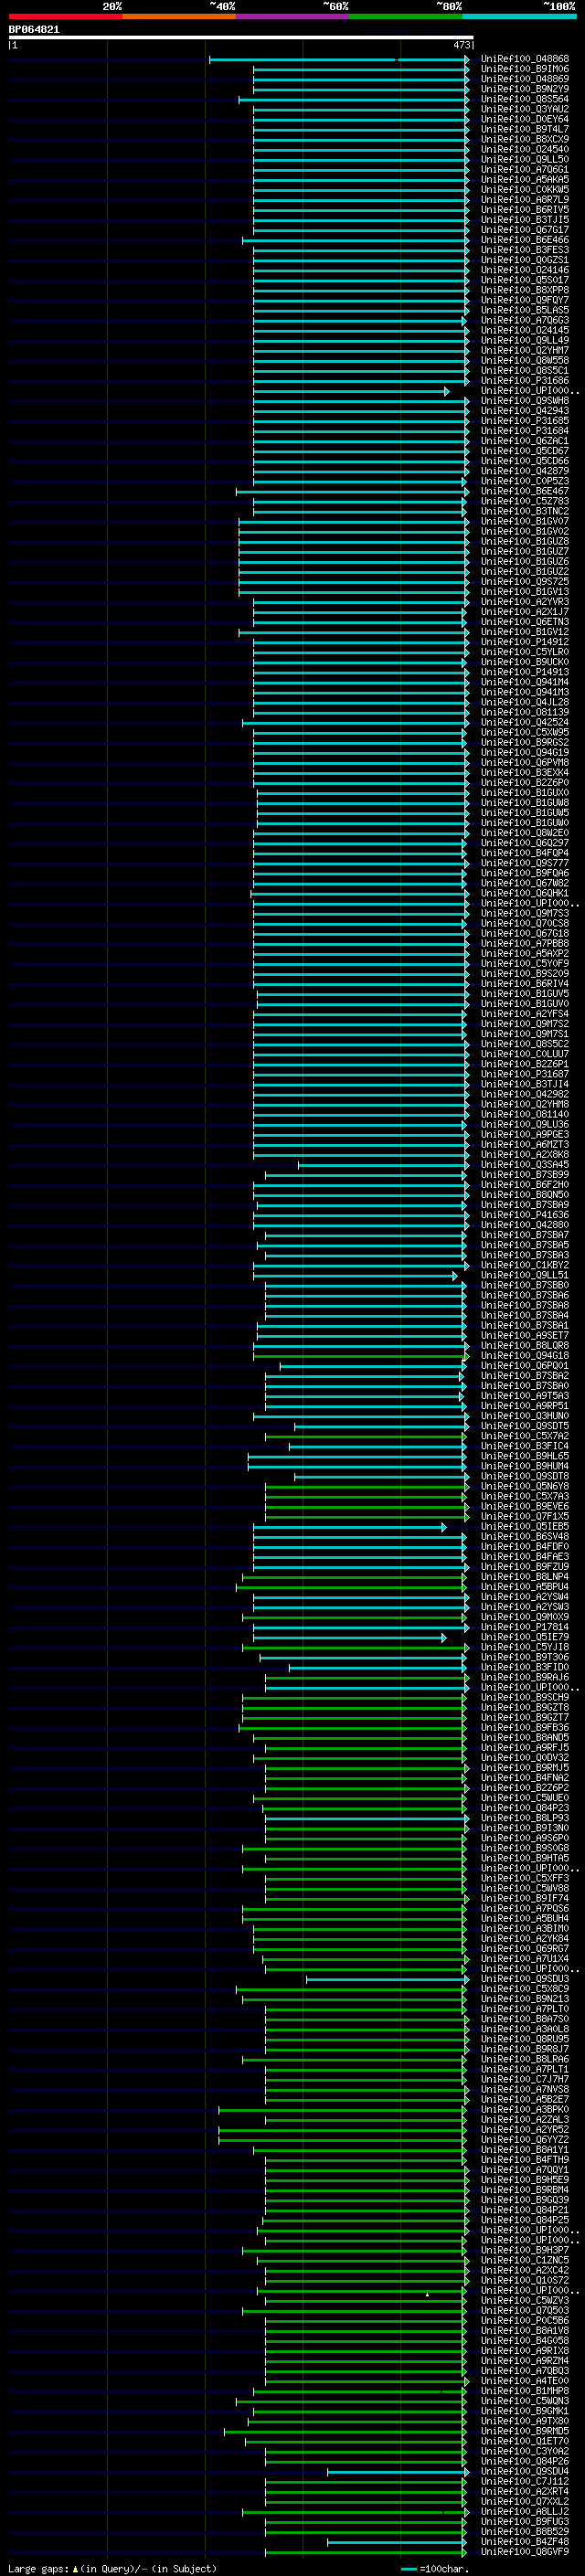Choose the UniRef100_Q8W558 hit label
585x2576 pixels.
click(525, 360)
